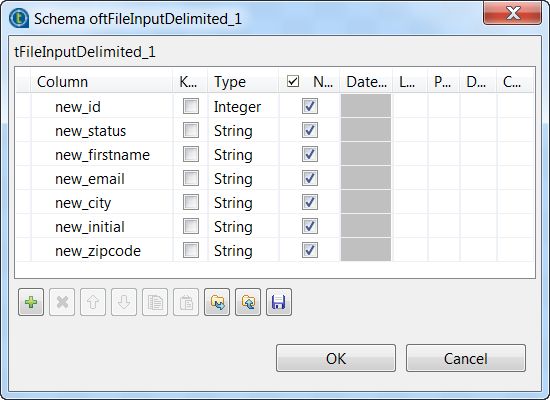This screenshot has width=550, height=400.
Task: Click the Cancel button
Action: coord(466,358)
